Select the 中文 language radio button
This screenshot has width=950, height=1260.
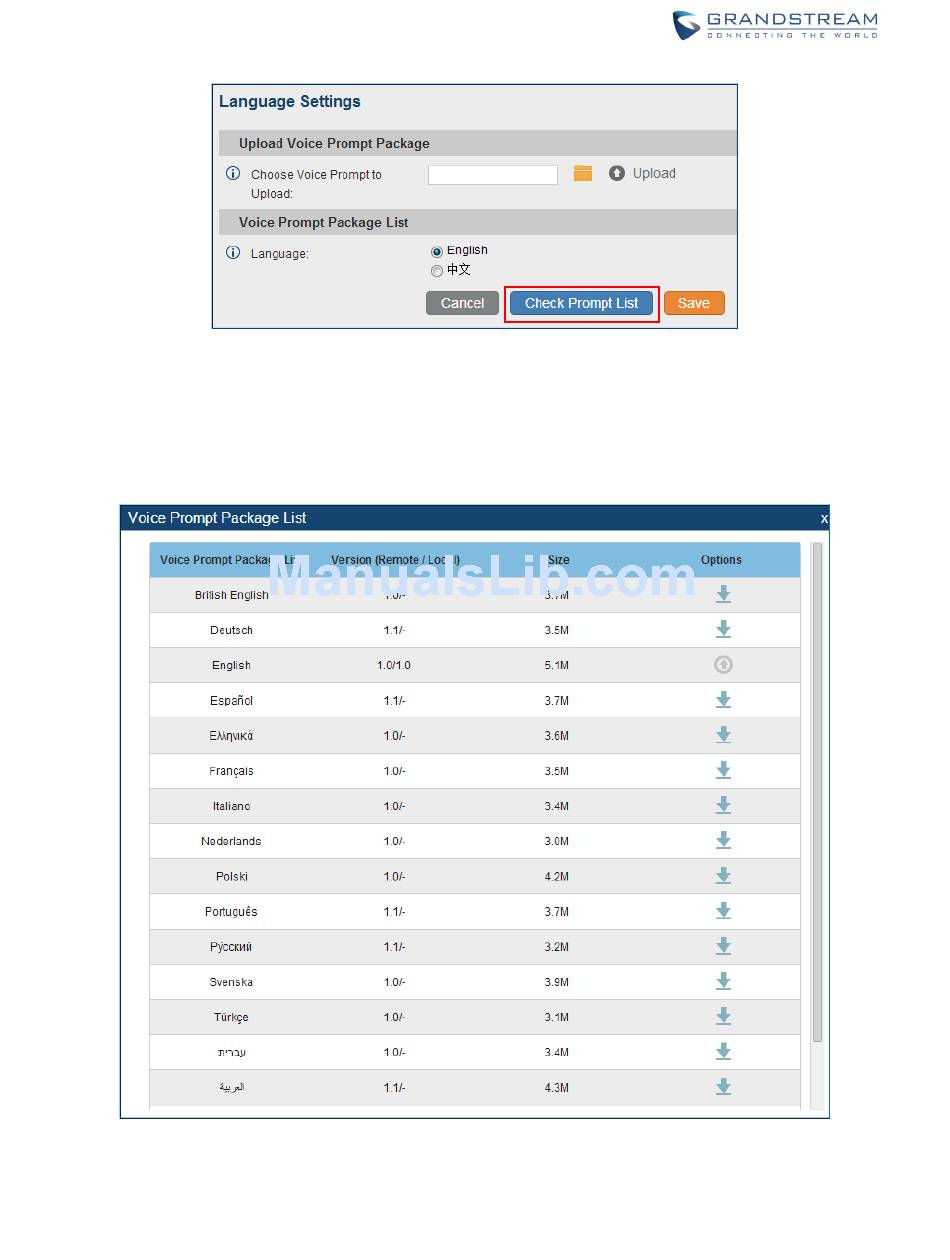[x=437, y=271]
